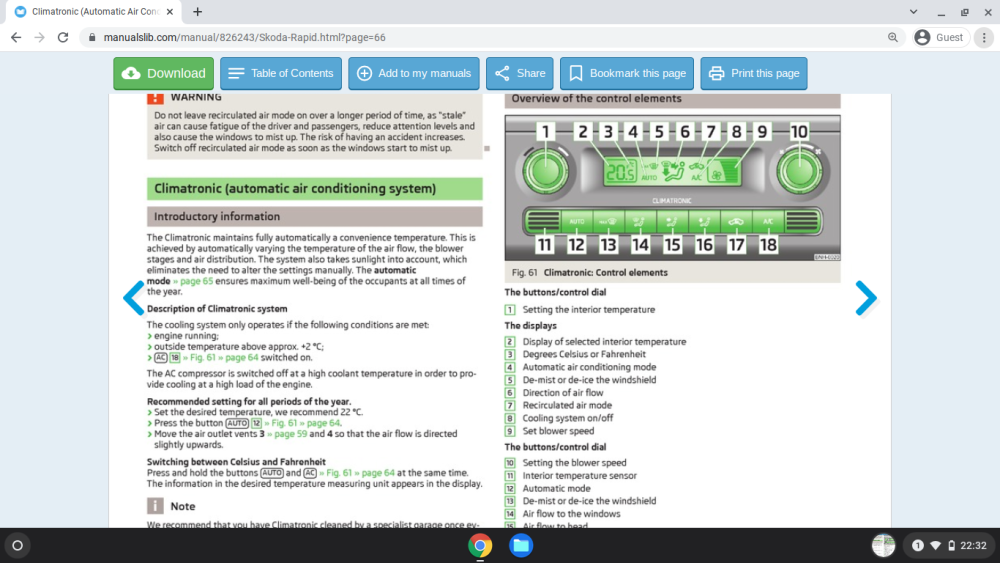Open the Chrome three-dot menu

984,38
